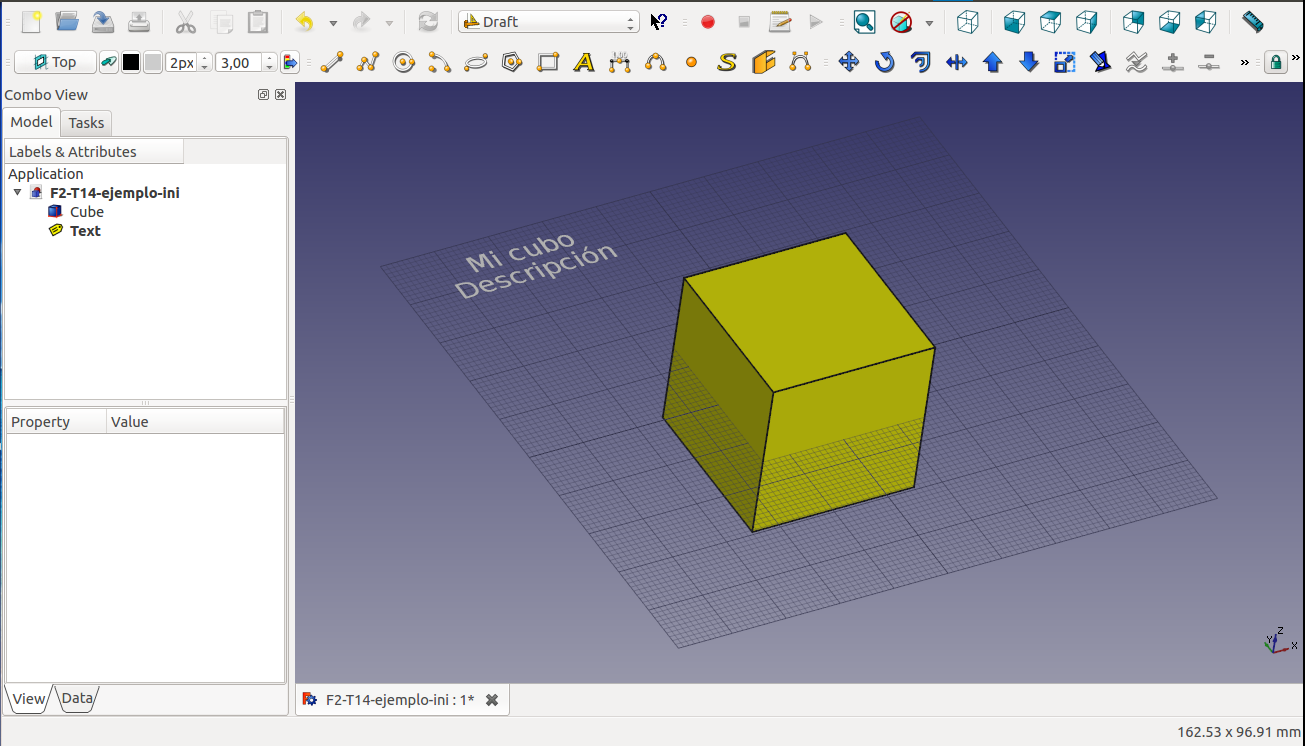Select the Draft Polygon tool
Screen dimensions: 1305x746
(x=512, y=63)
